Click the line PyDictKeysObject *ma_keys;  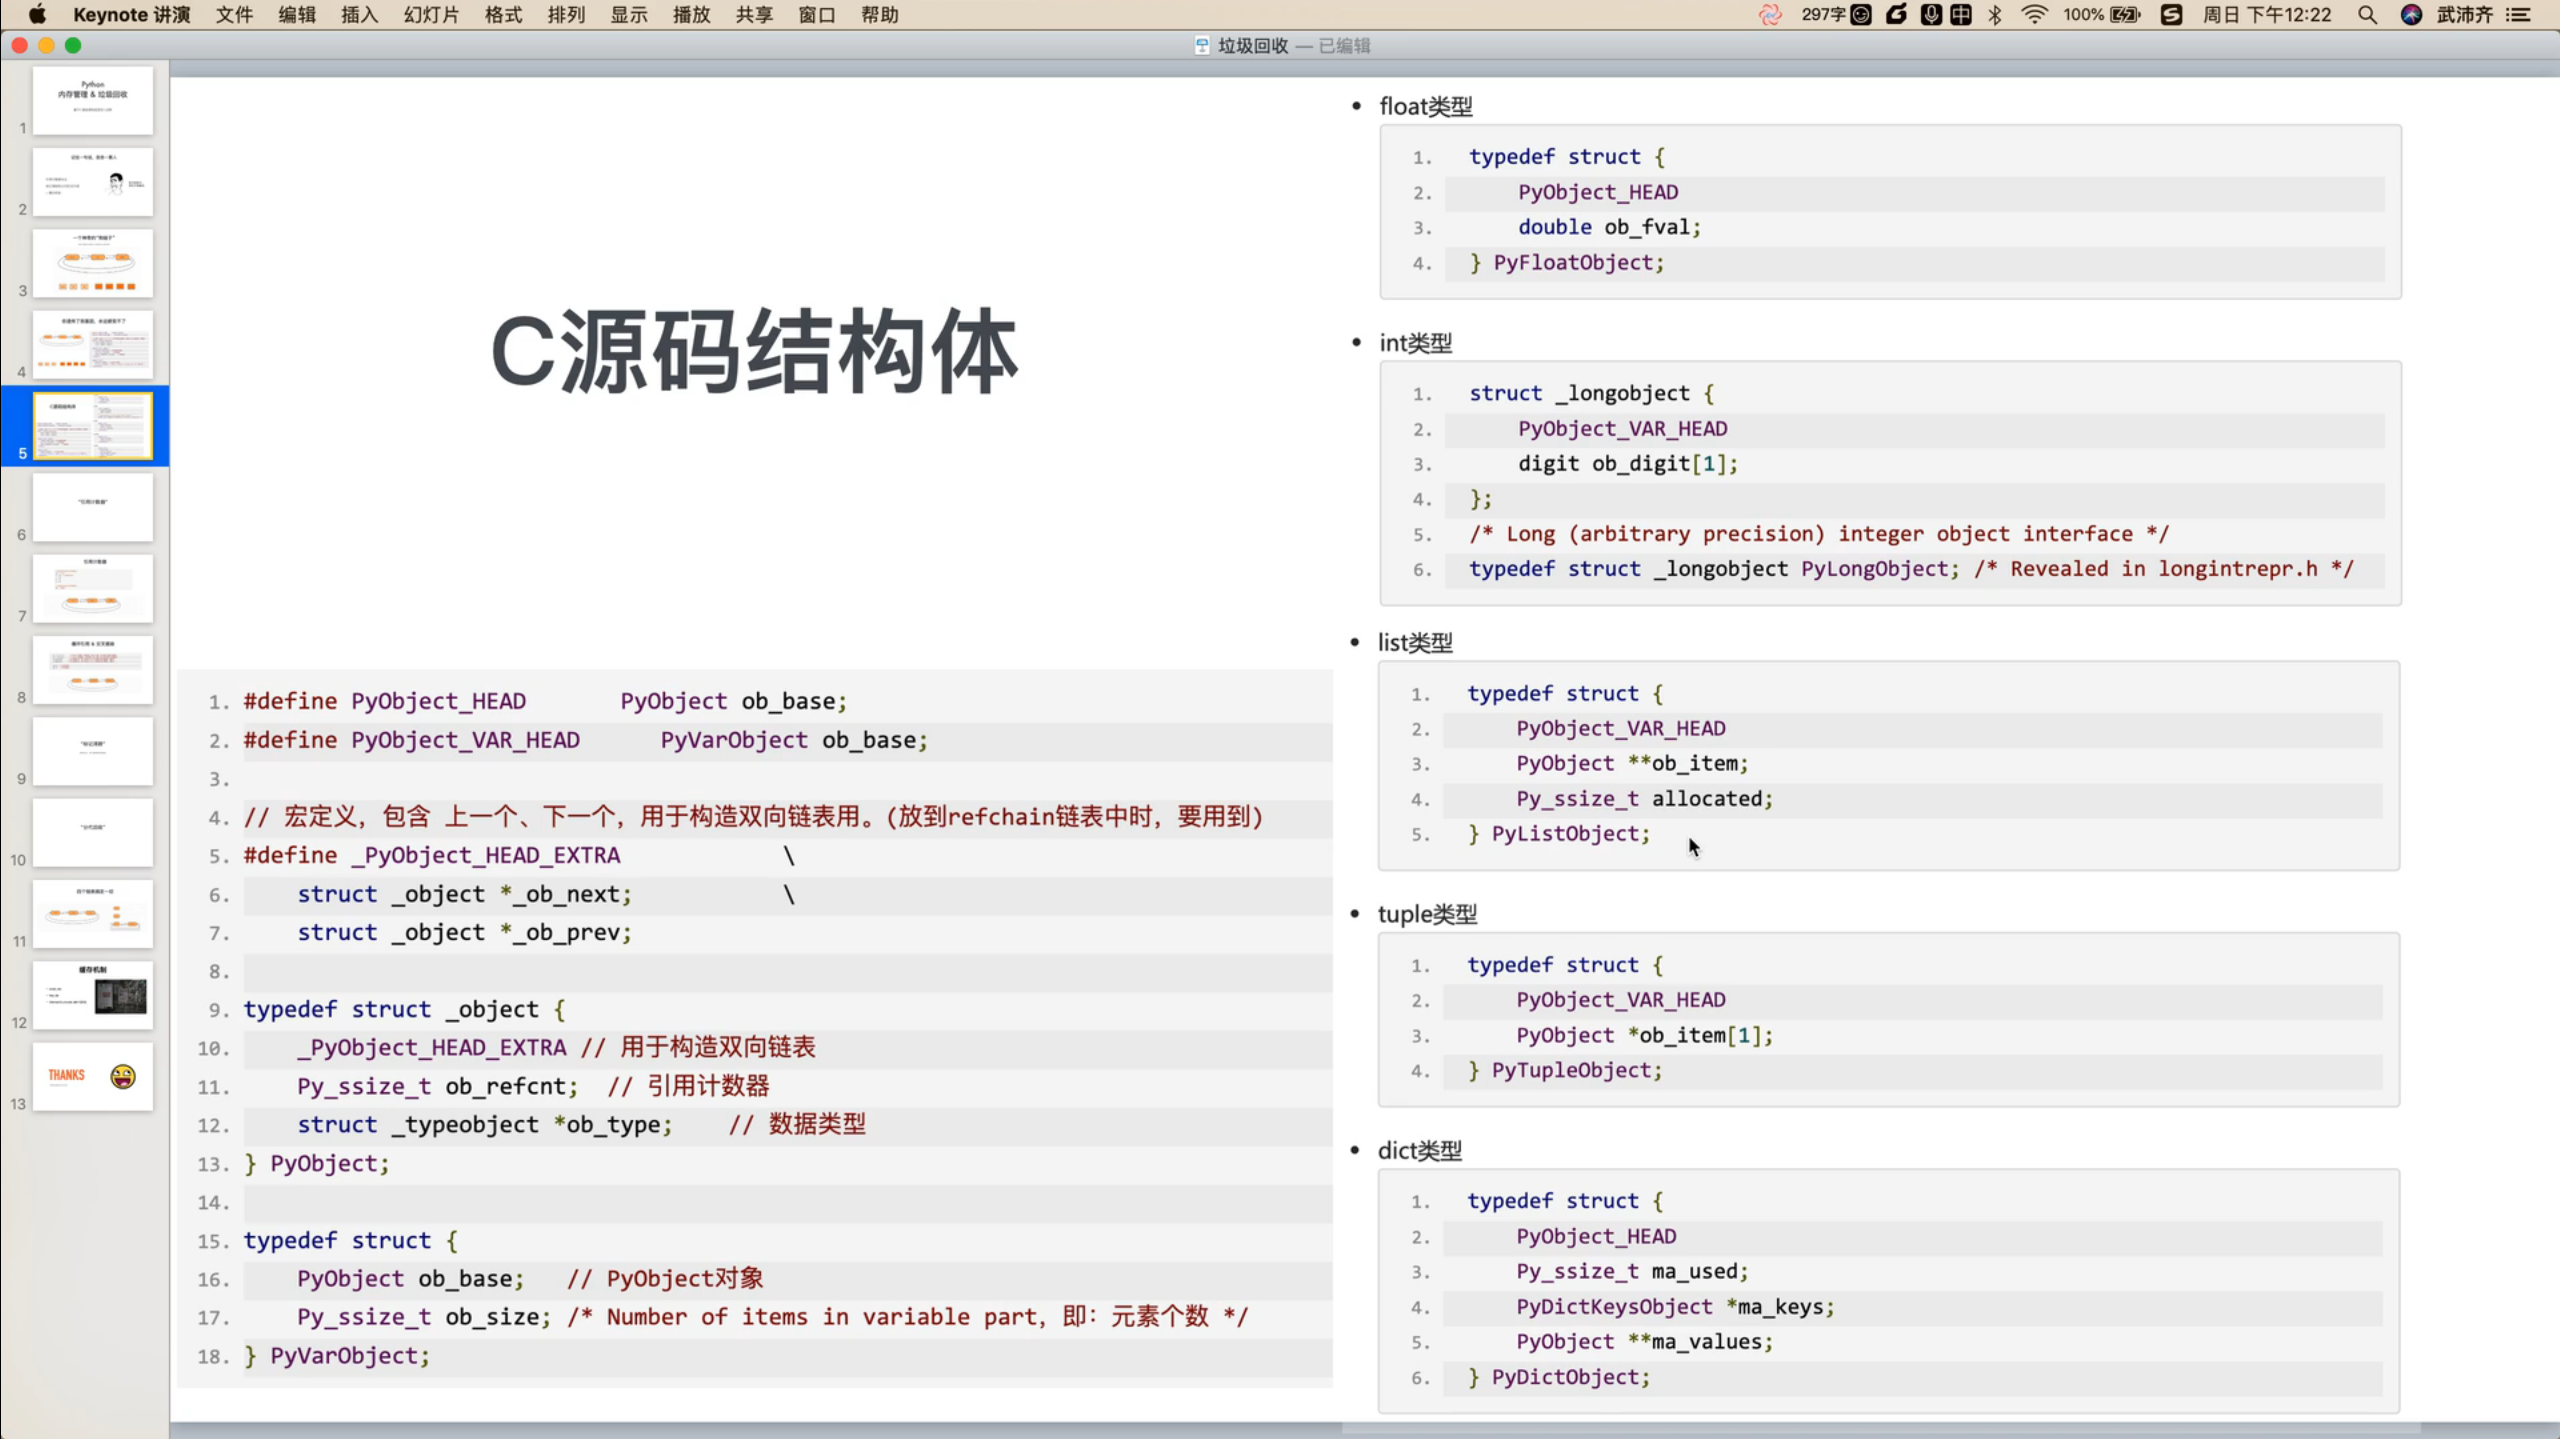[1675, 1307]
